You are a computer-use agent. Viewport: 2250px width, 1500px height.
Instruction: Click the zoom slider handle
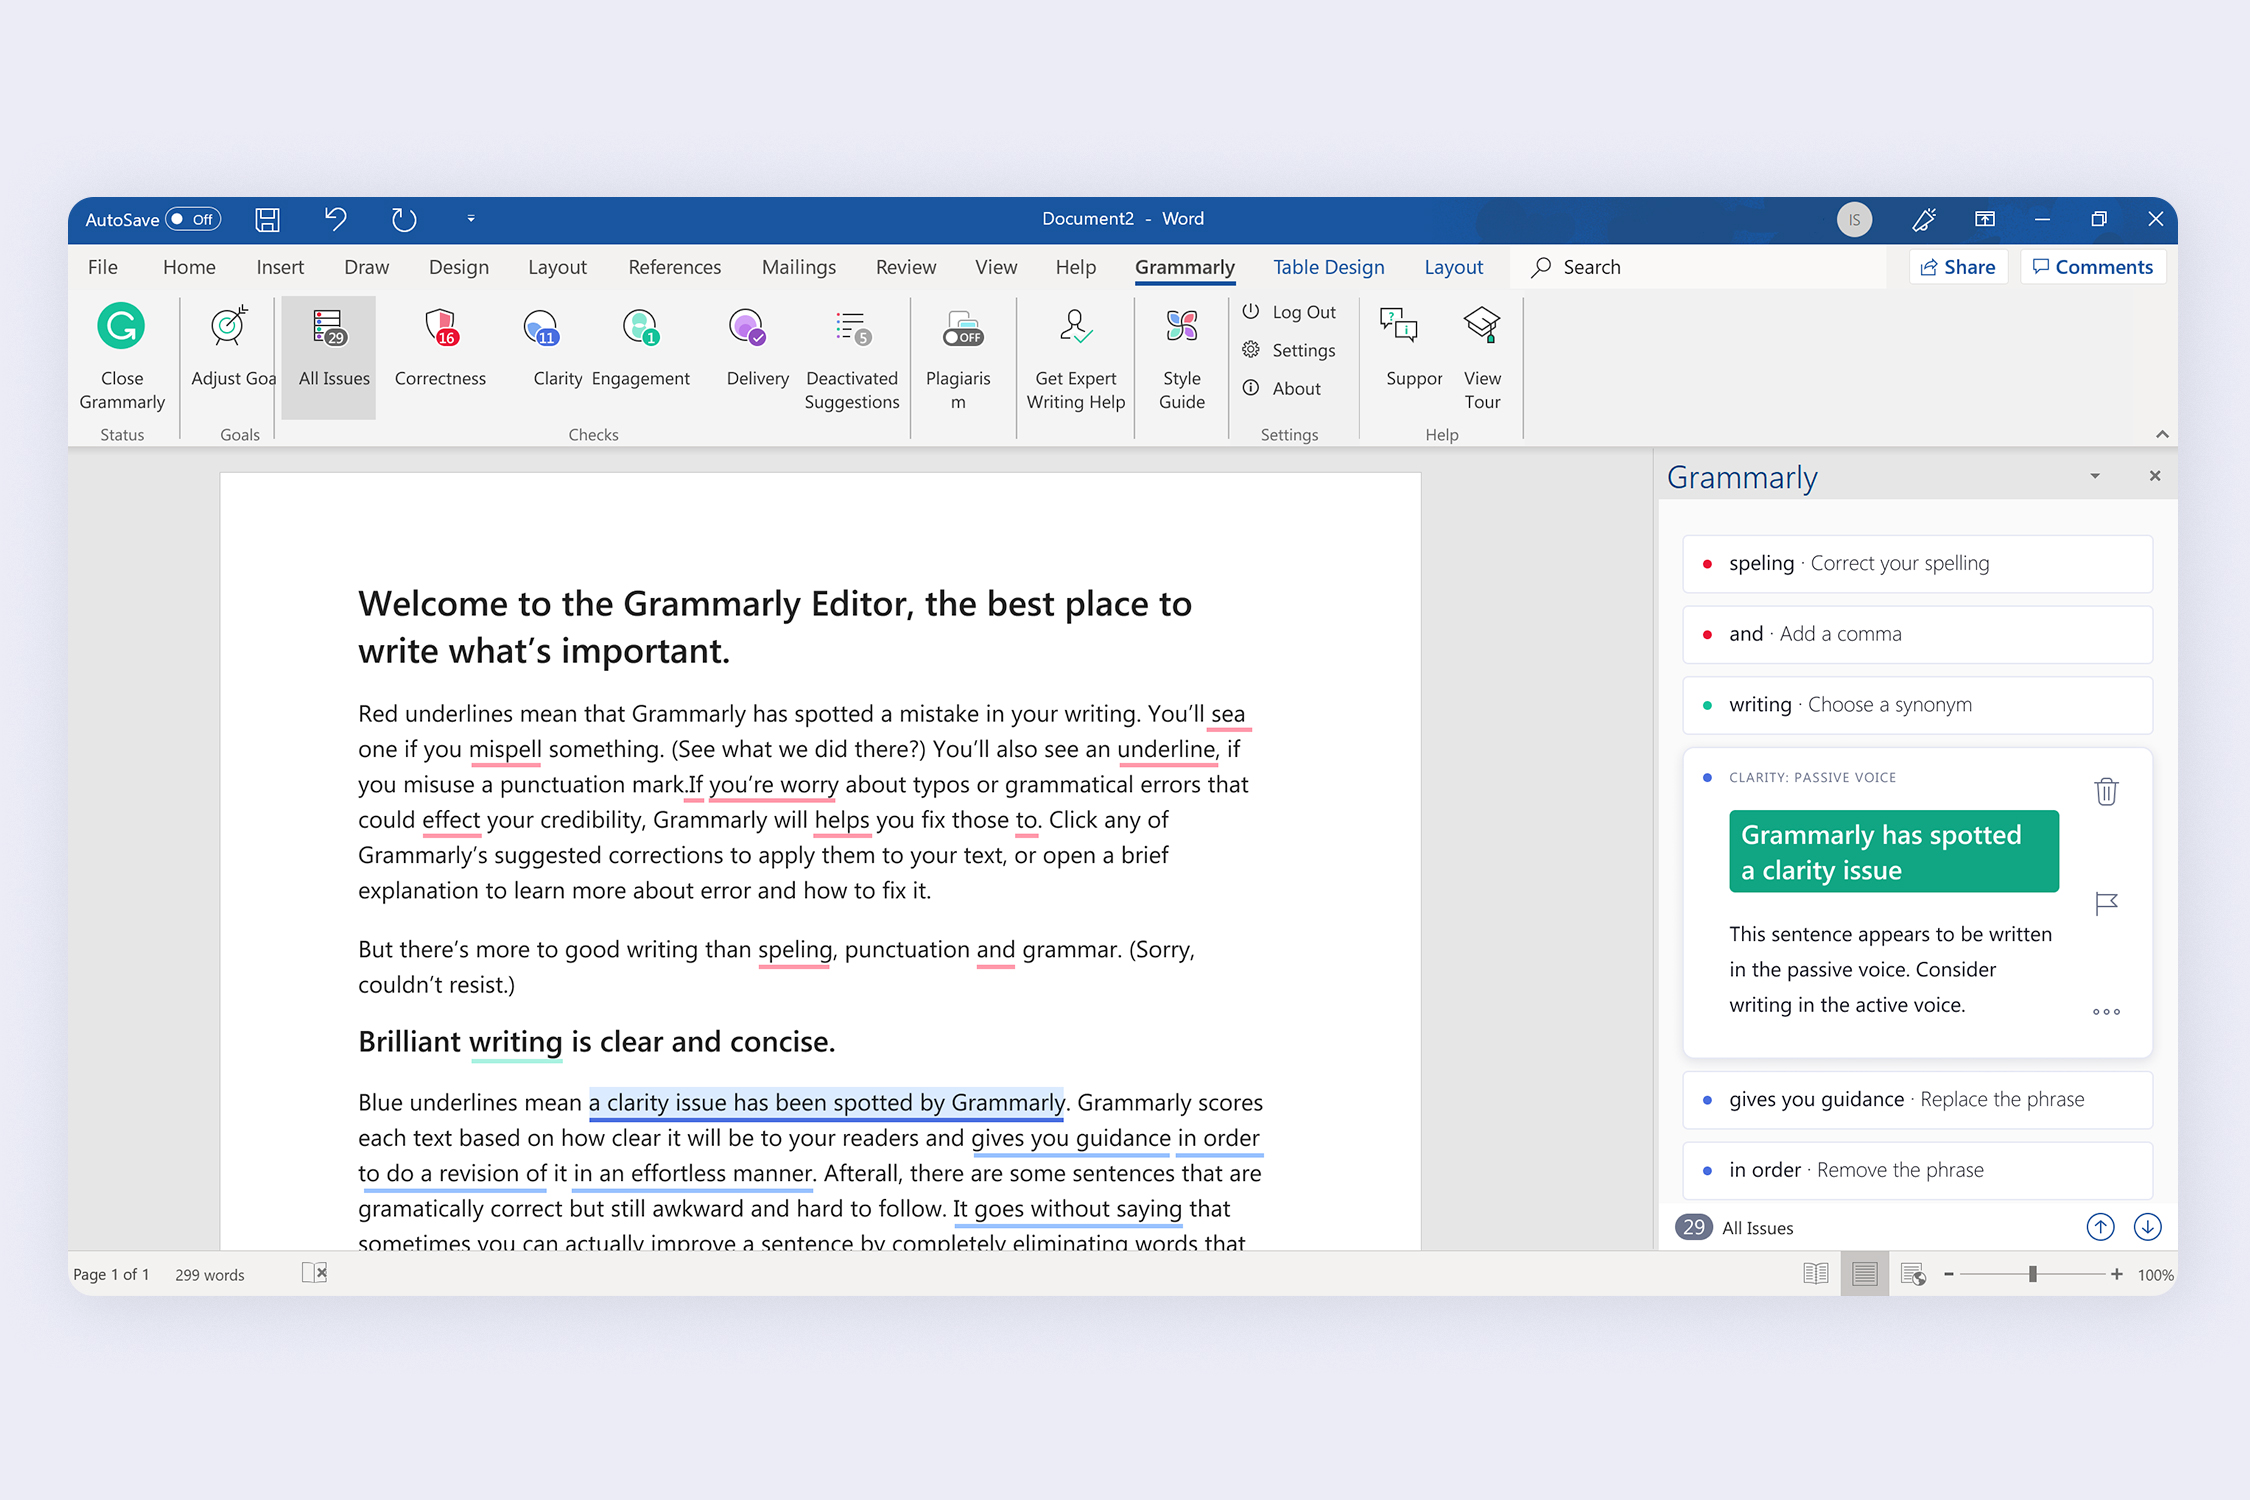2033,1274
